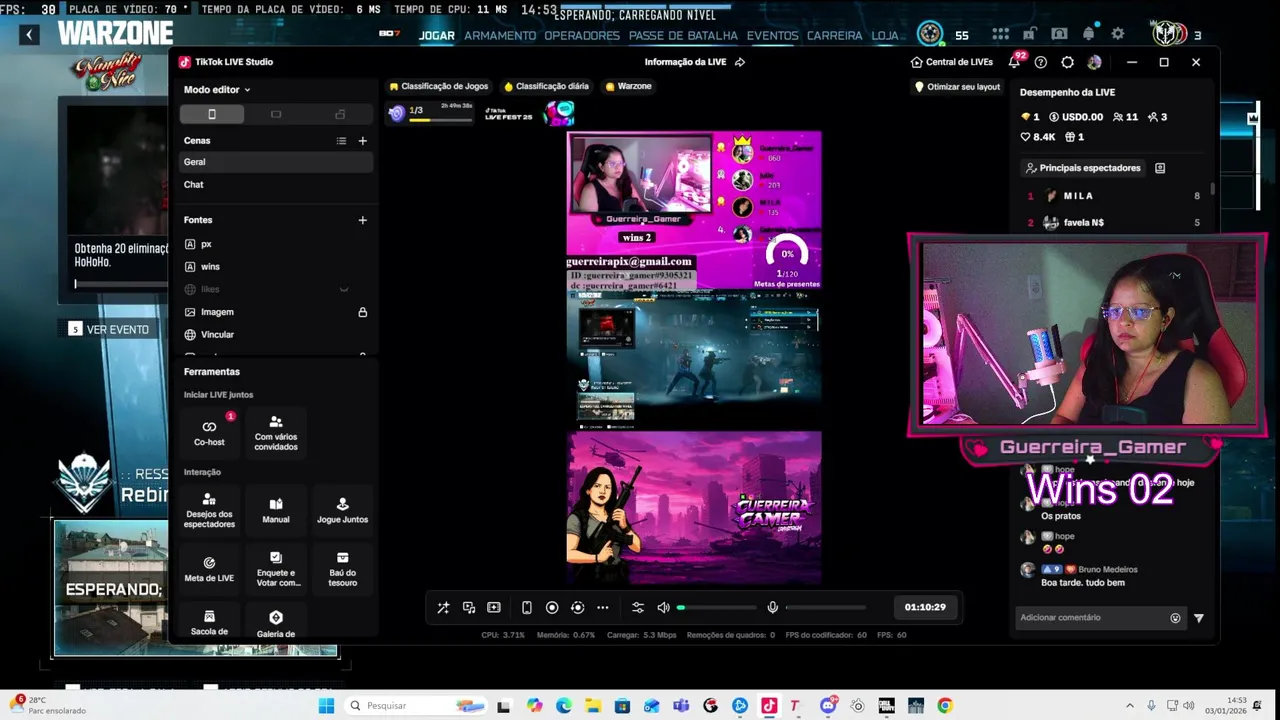Open the Co-host tool

point(209,432)
